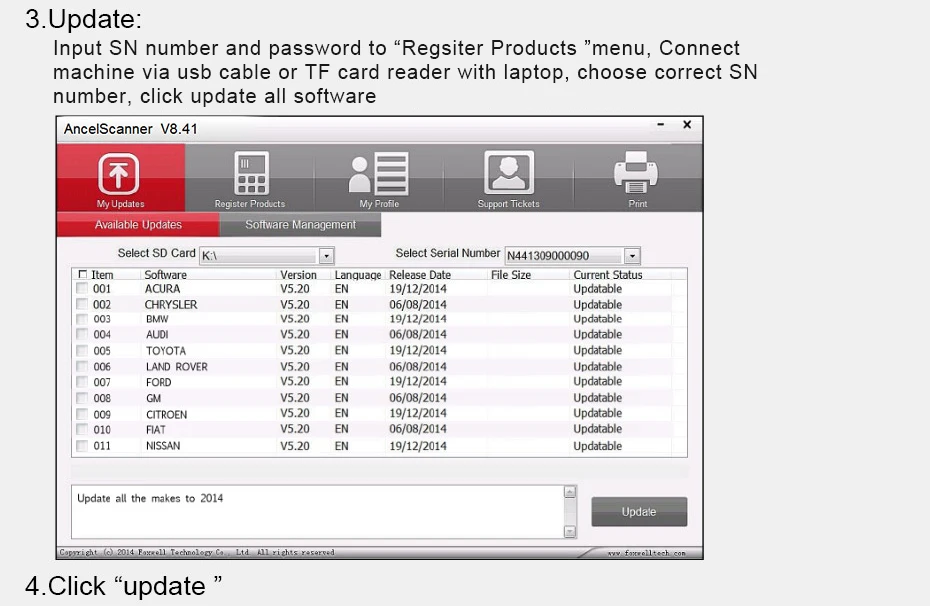Switch to the Available Updates tab
Screen dimensions: 930x606
(138, 225)
